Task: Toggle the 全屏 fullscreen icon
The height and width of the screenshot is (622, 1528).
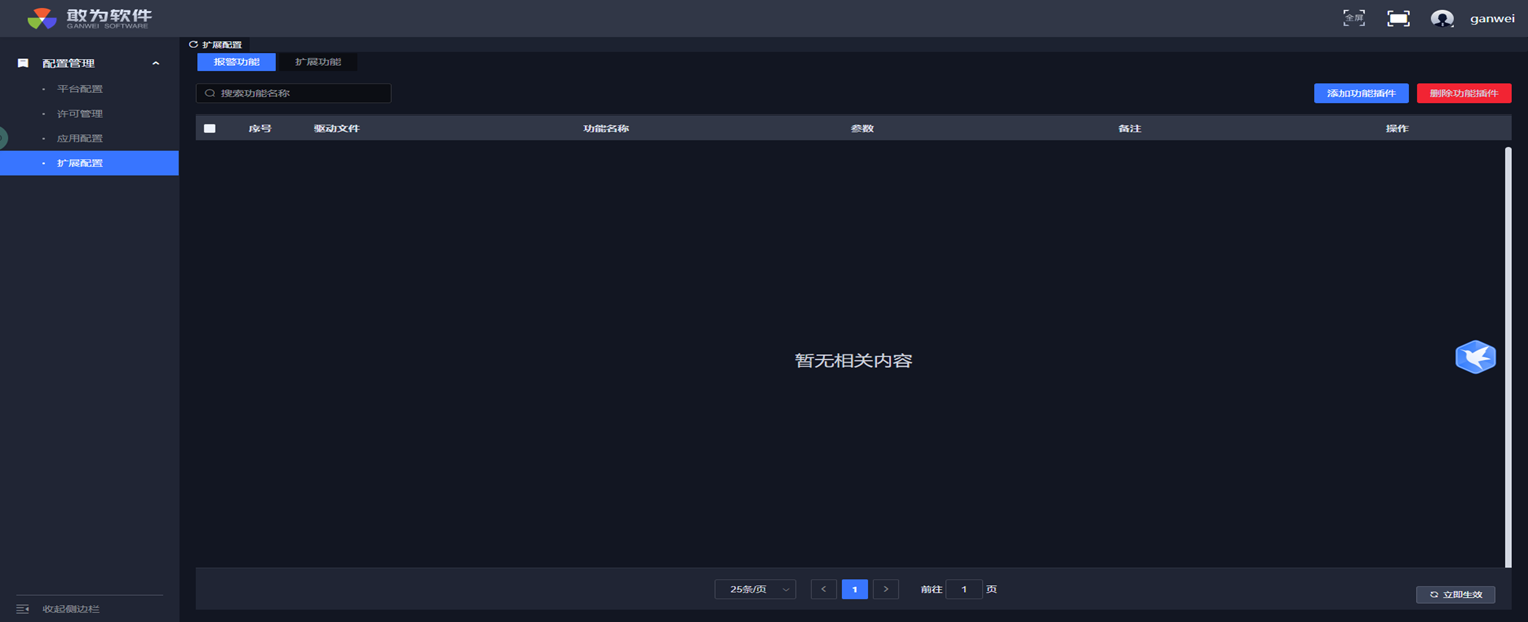Action: click(1354, 18)
